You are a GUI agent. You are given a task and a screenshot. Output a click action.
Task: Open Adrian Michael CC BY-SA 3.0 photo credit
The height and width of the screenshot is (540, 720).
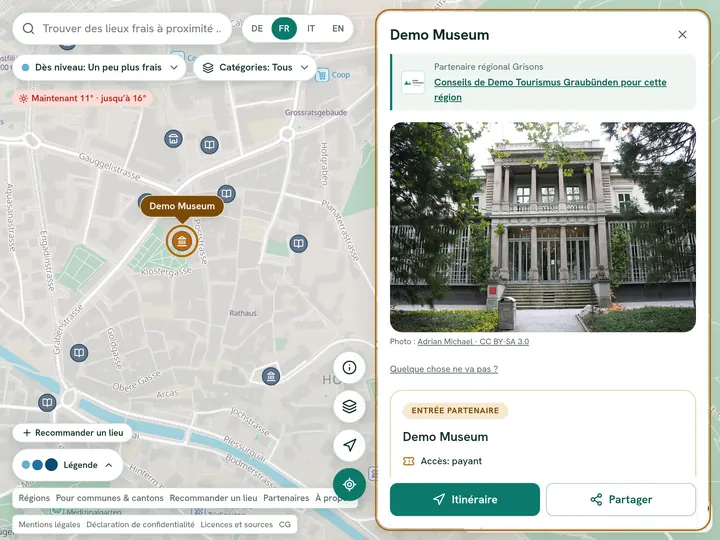[473, 342]
